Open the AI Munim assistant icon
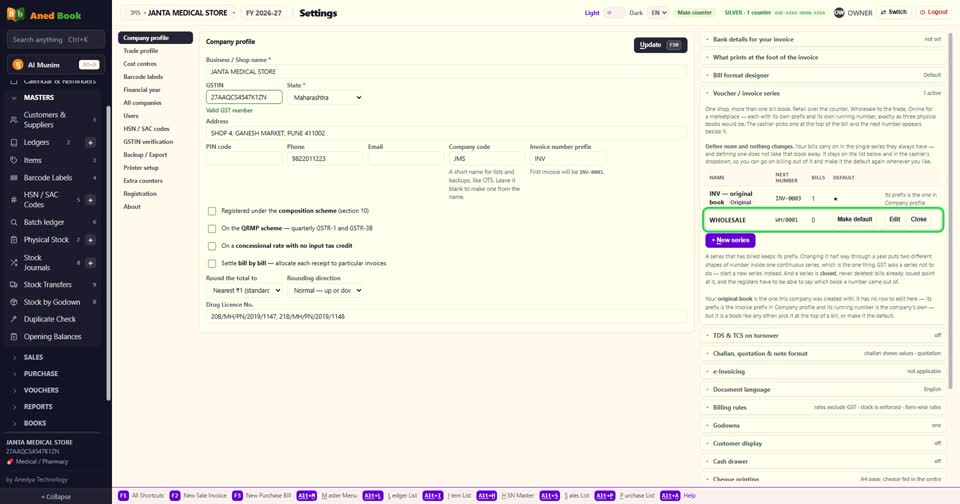Viewport: 960px width, 504px height. pos(18,64)
